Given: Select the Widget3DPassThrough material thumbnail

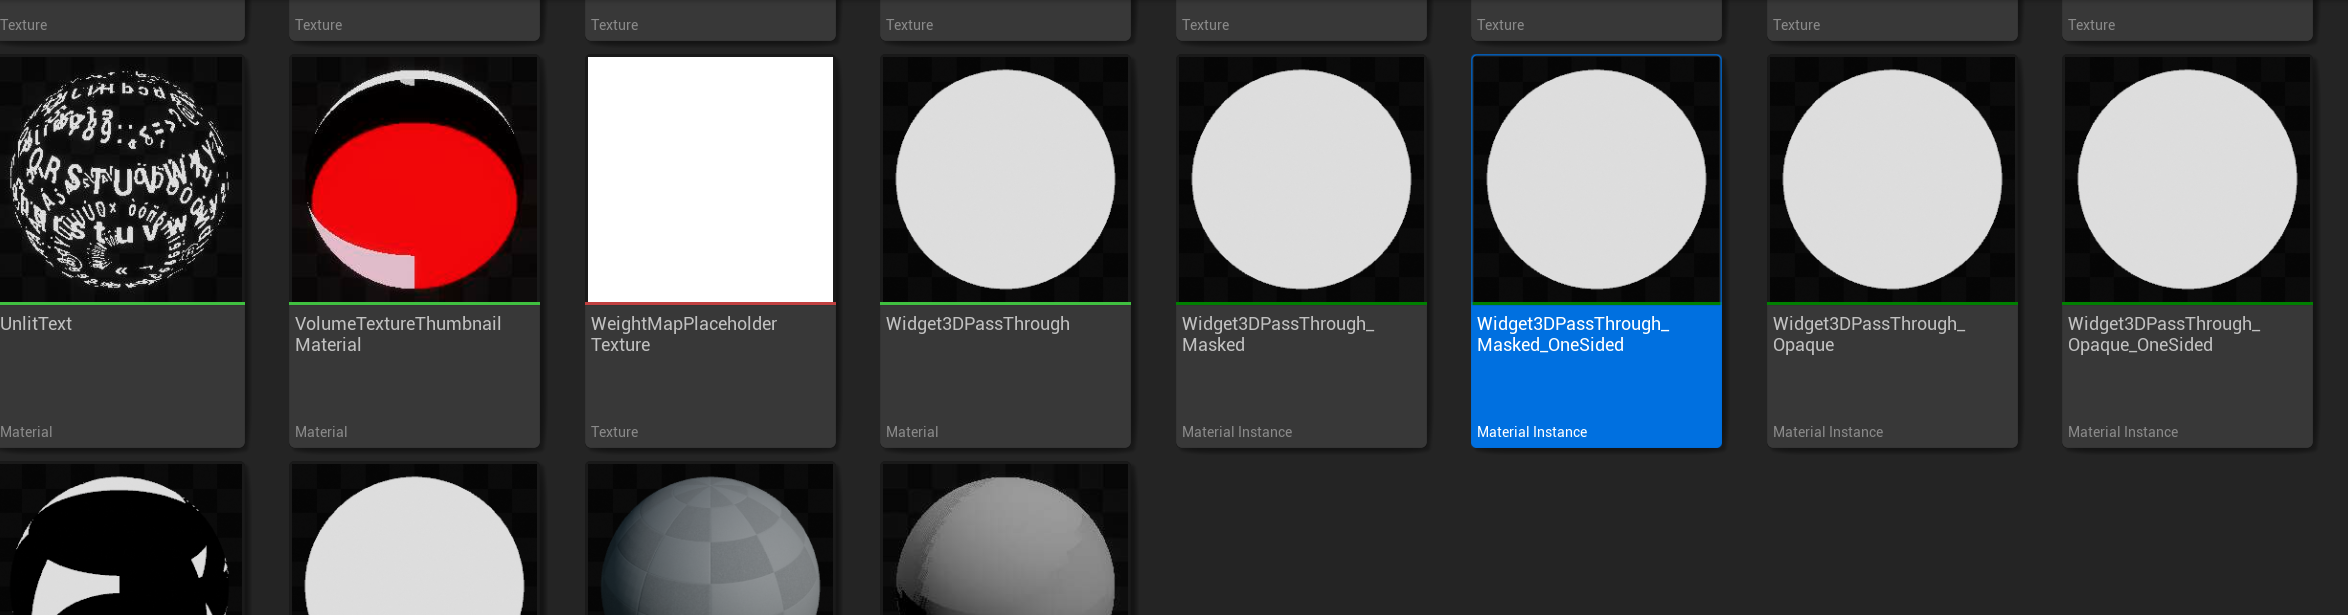Looking at the screenshot, I should click(1005, 179).
